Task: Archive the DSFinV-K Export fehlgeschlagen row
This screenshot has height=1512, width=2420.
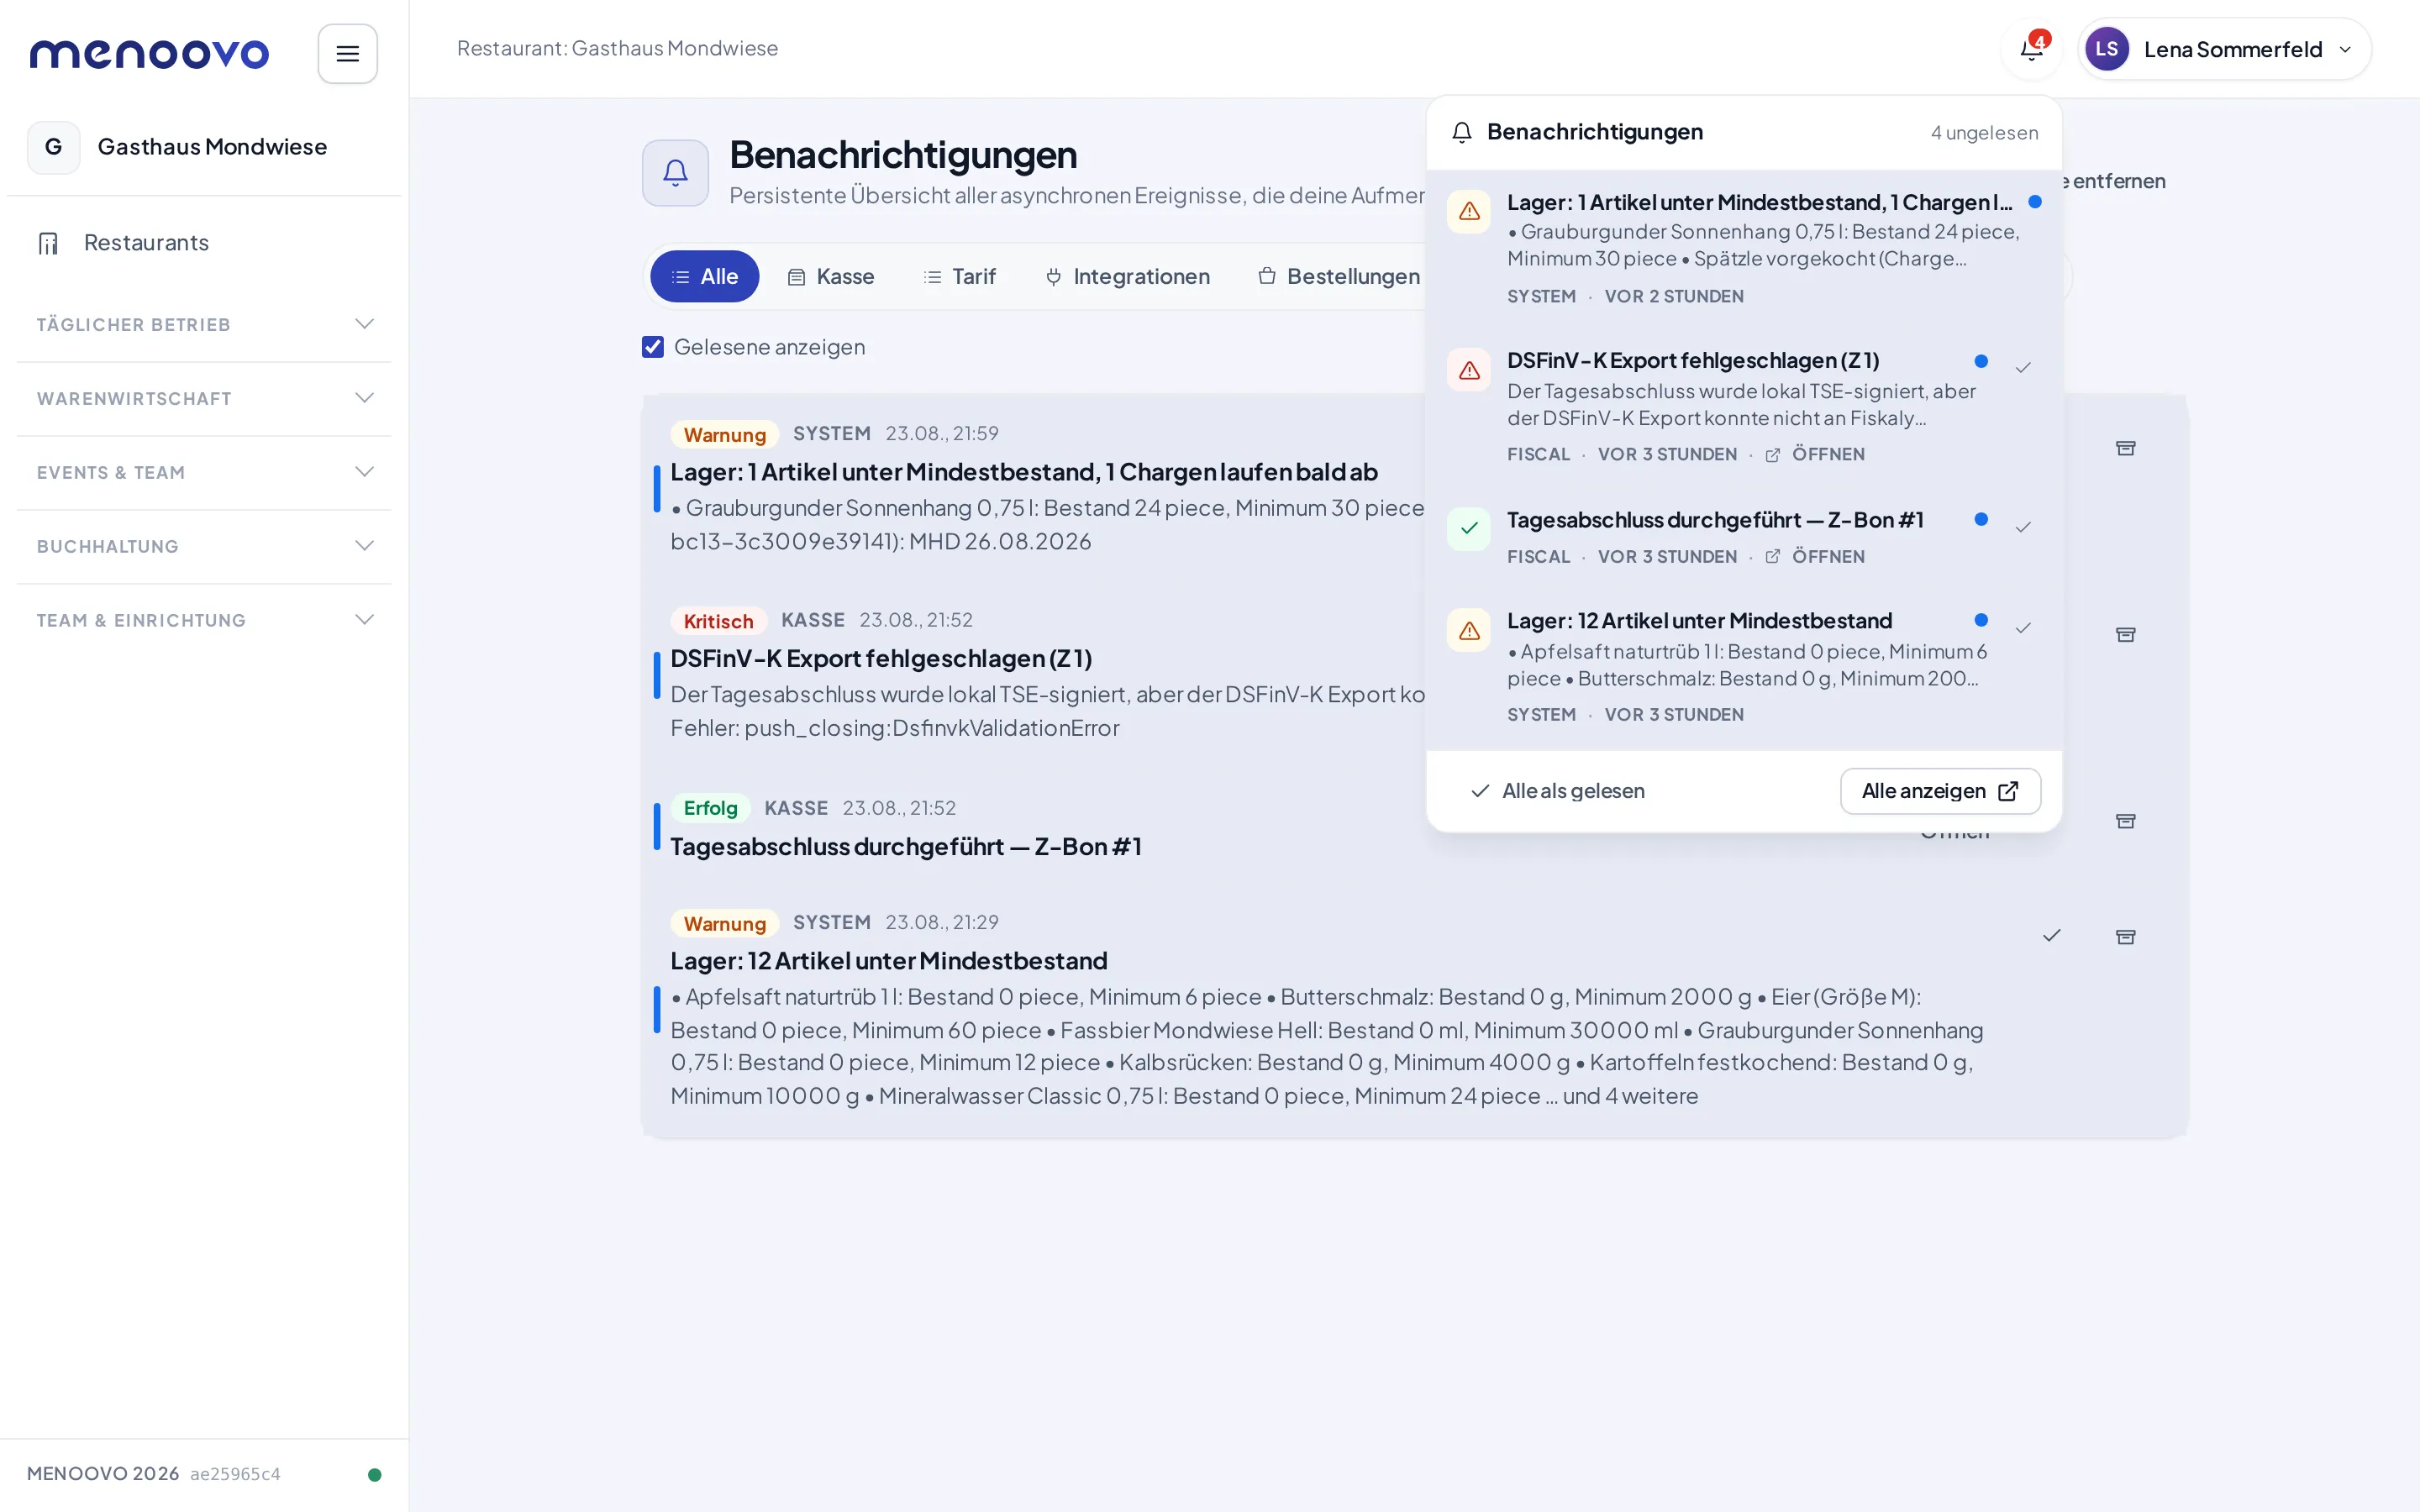Action: (x=2126, y=635)
